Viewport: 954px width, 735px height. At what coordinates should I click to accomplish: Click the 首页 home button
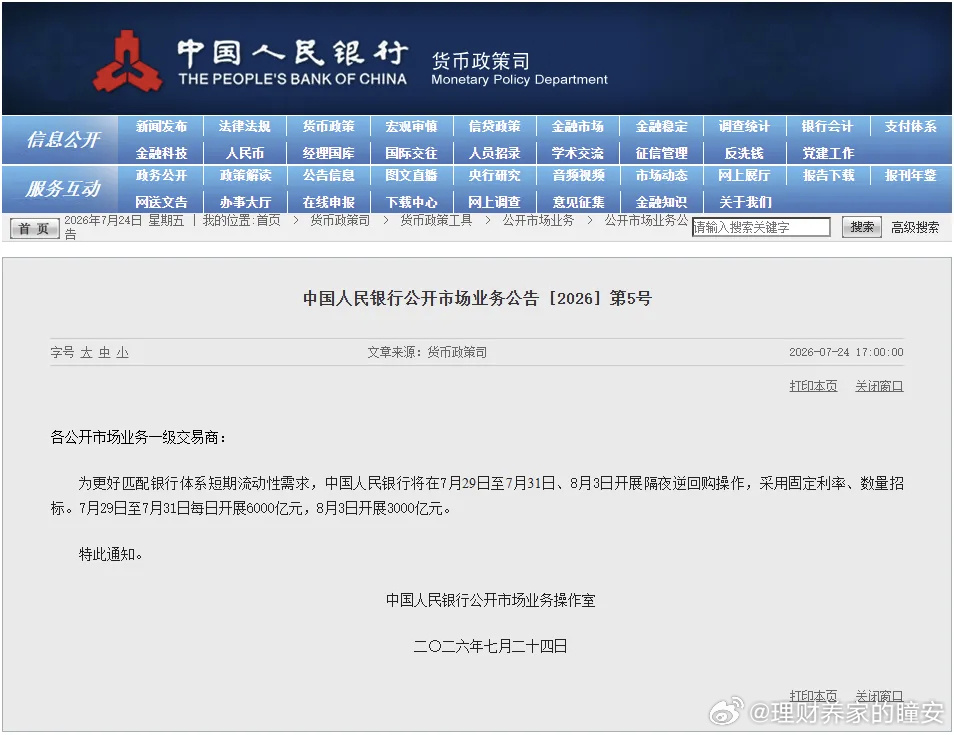[35, 229]
